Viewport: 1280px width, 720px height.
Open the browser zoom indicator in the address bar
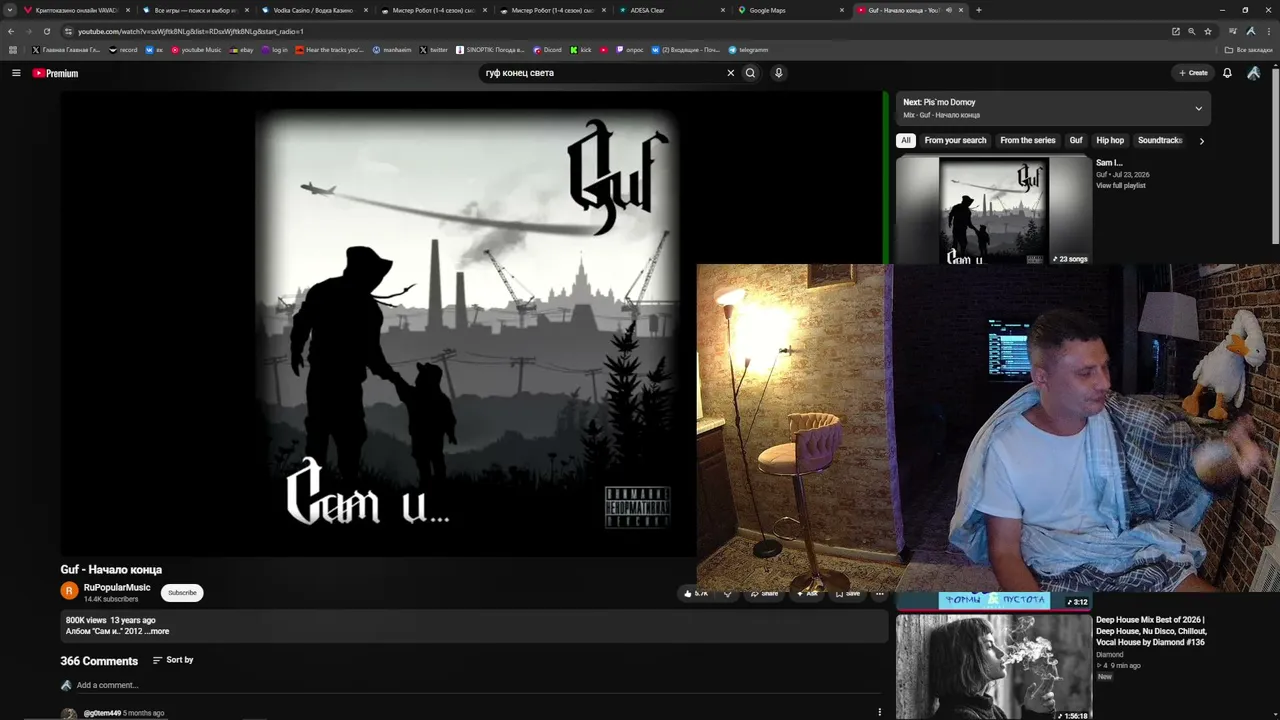[1191, 31]
